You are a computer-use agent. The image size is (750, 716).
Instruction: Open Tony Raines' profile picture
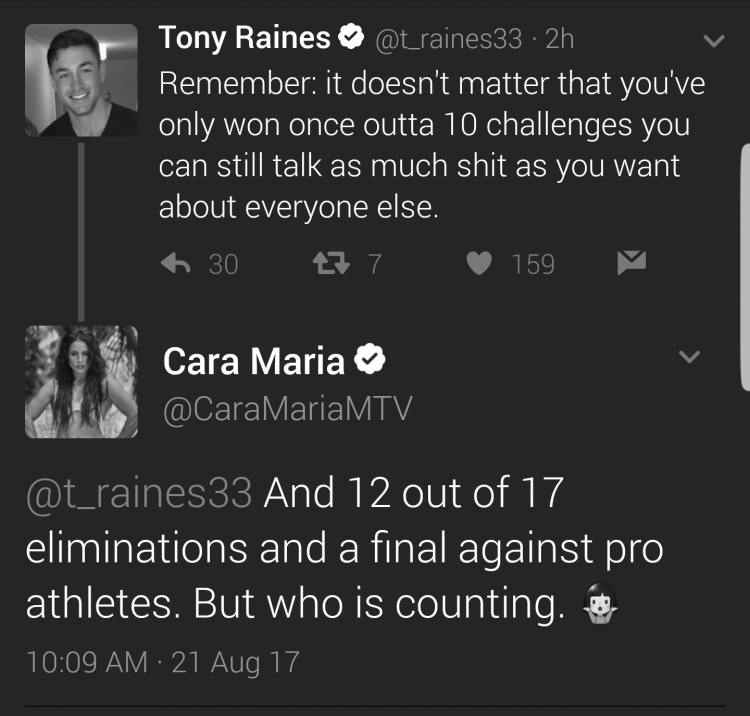pos(81,80)
